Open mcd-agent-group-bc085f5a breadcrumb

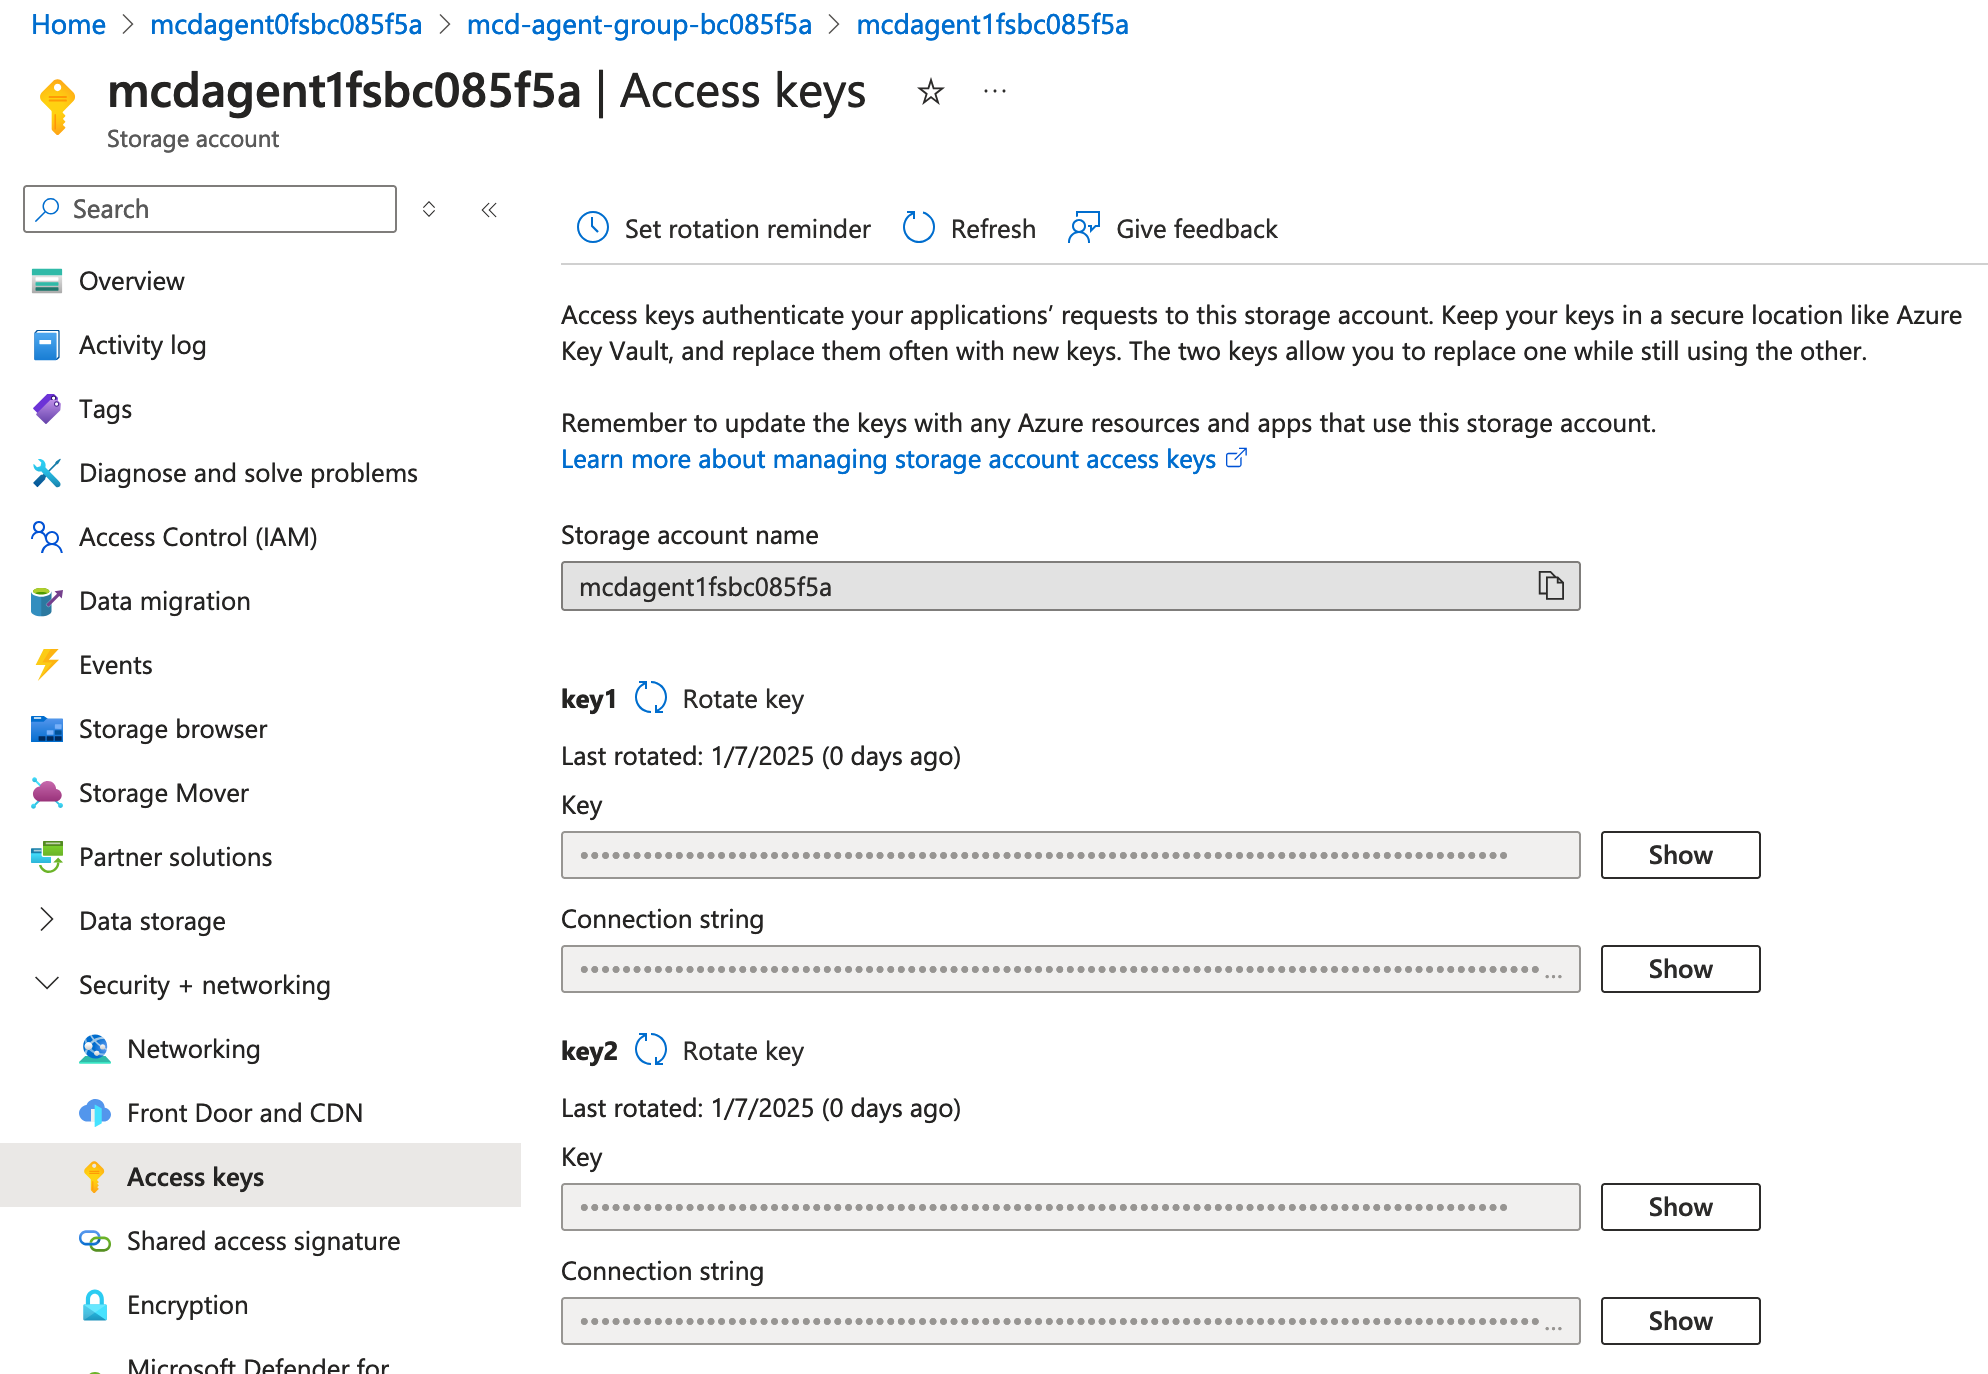[639, 25]
